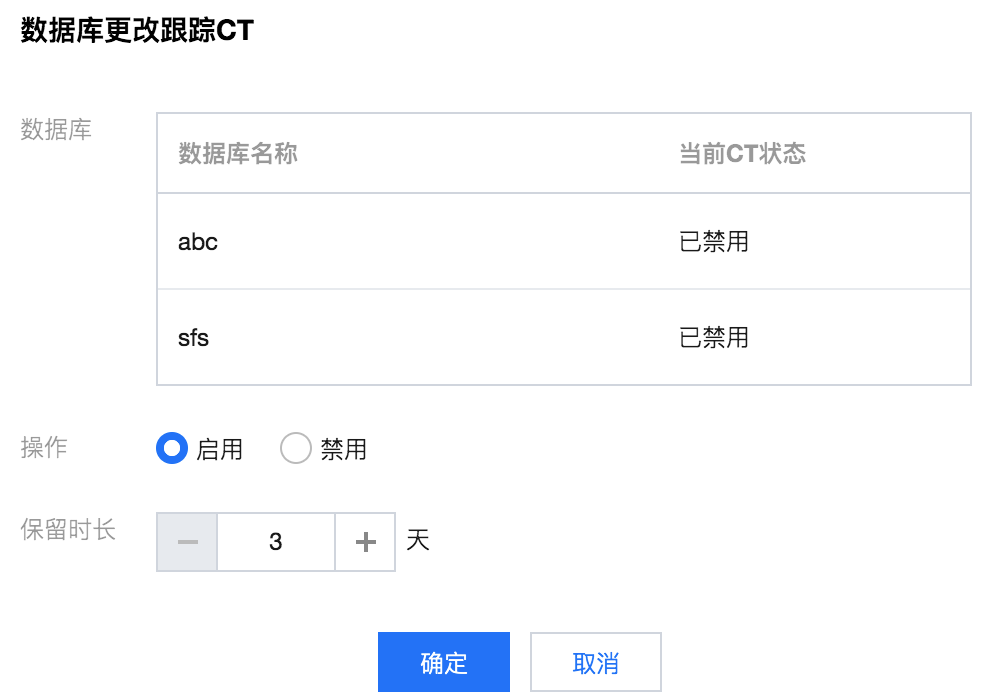Screen dimensions: 982x696
Task: Click the 操作 field label
Action: click(44, 448)
